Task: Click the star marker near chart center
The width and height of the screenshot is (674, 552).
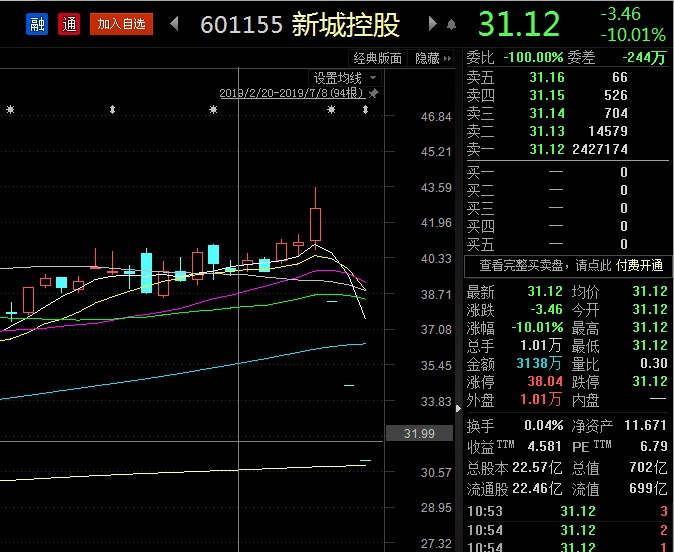Action: click(x=213, y=110)
